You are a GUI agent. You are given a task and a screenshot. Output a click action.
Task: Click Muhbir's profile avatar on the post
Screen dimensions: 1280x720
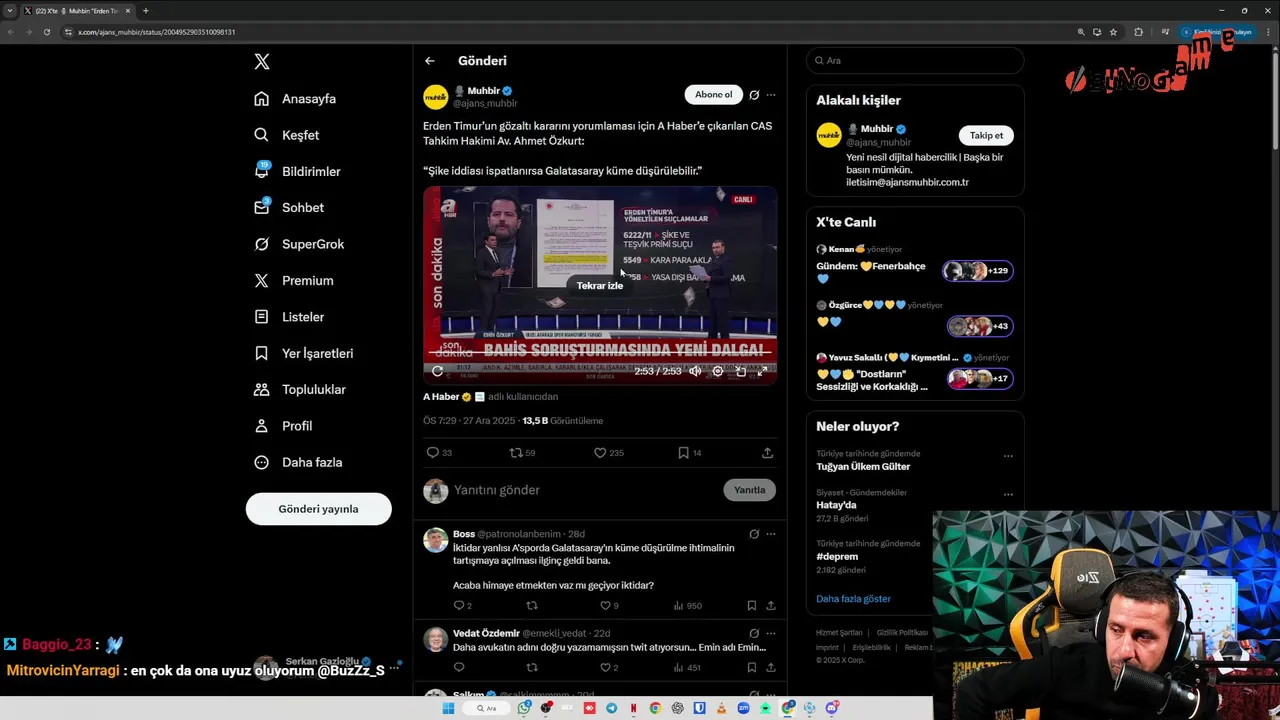(x=435, y=97)
